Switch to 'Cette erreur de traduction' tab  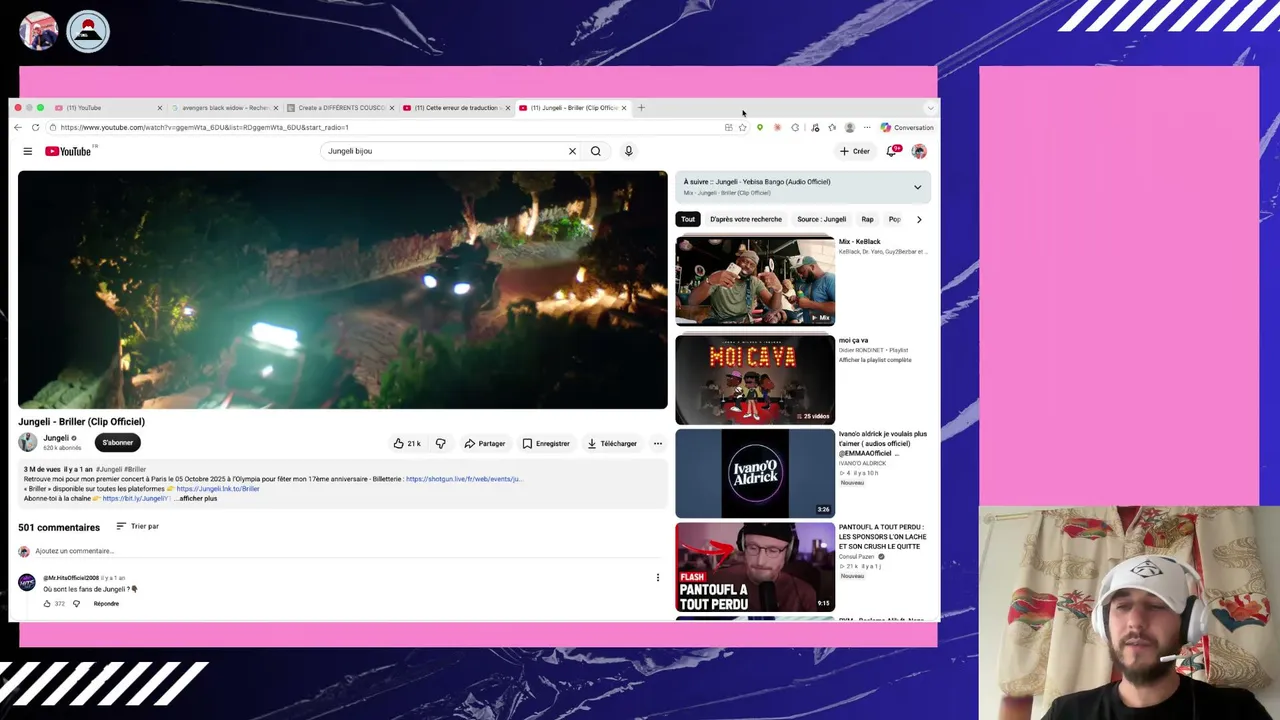click(457, 107)
